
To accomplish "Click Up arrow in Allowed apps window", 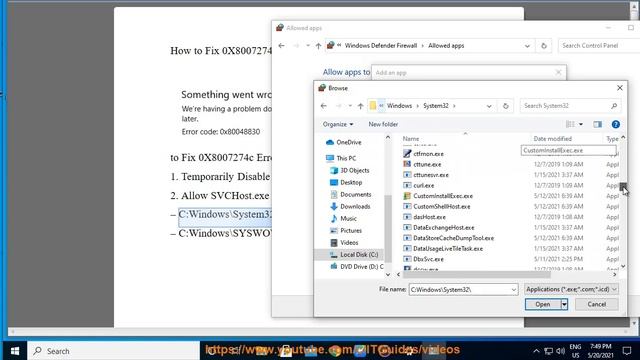I will coord(318,46).
